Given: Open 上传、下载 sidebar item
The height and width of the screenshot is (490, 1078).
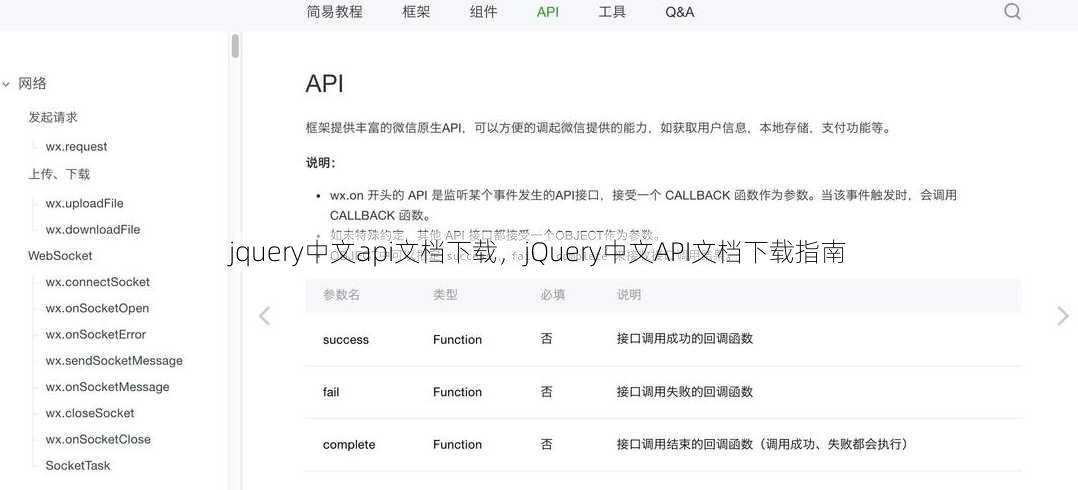Looking at the screenshot, I should [59, 174].
